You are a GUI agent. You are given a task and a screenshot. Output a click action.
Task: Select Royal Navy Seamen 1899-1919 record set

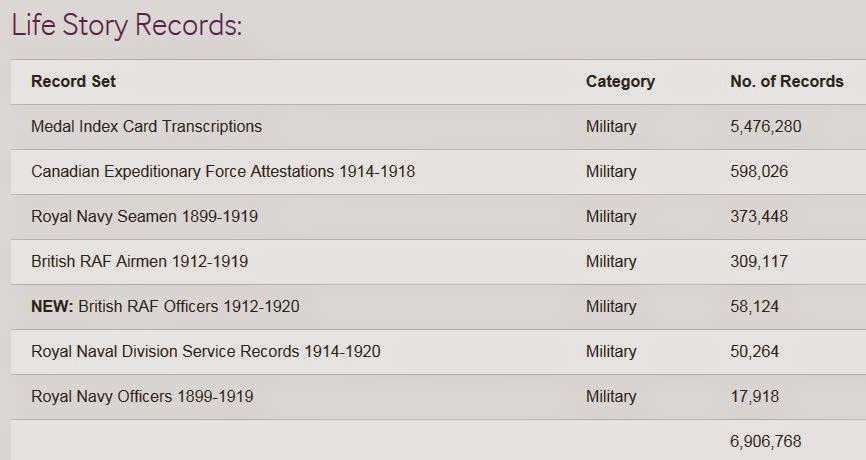(144, 217)
